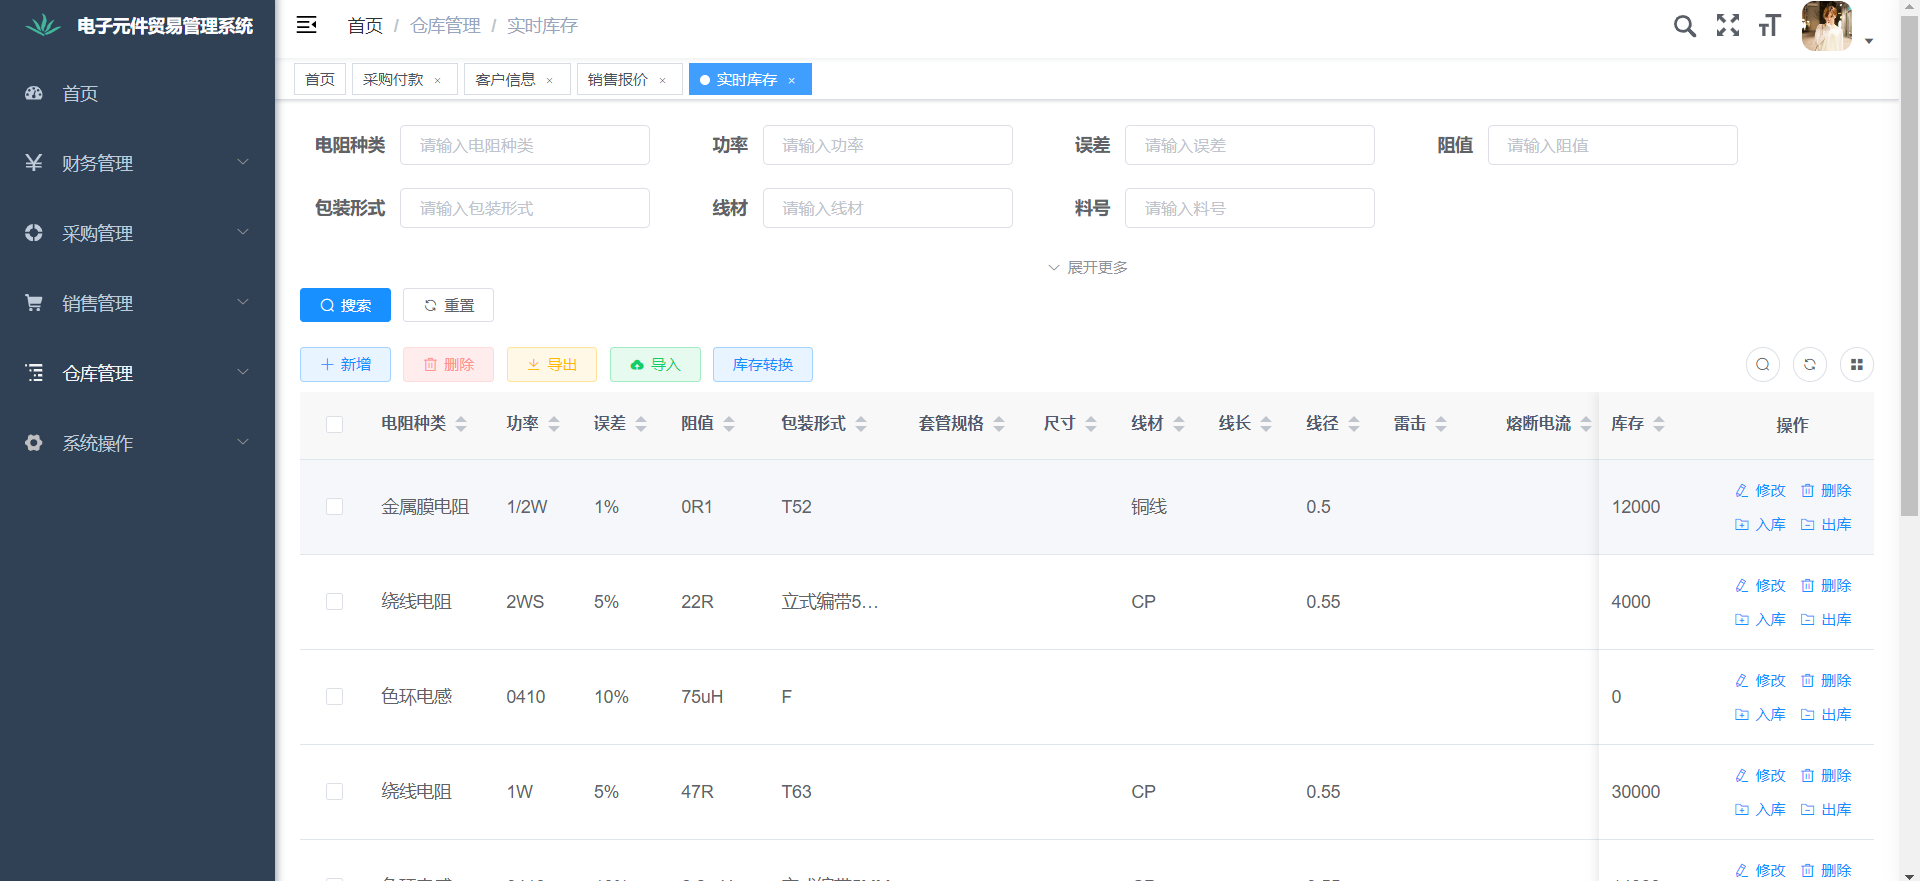Click 入库 for 金属膜电阻 row

click(x=1760, y=524)
